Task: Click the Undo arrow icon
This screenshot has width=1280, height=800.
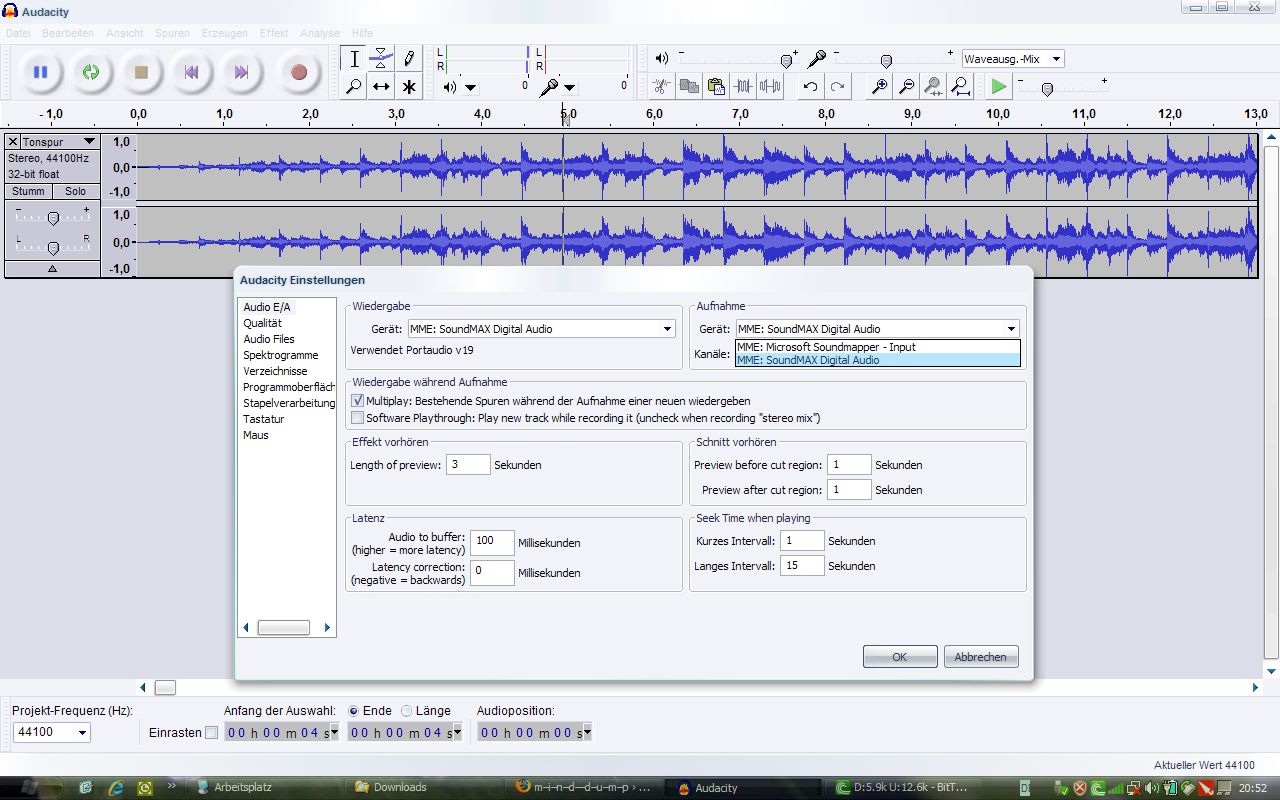Action: 811,87
